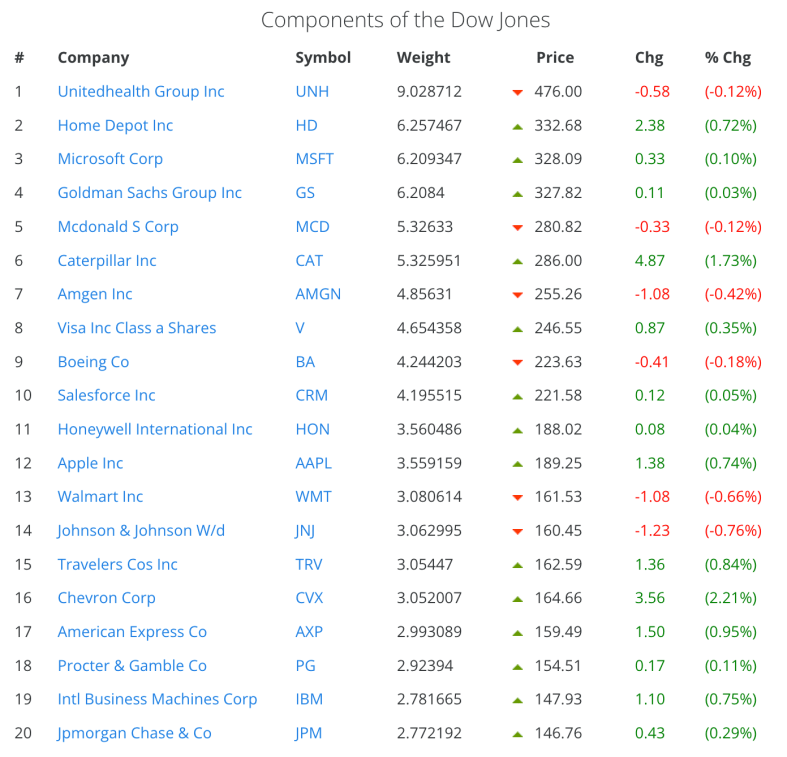This screenshot has height=757, width=787.
Task: Open Honeywell International Inc link
Action: [155, 429]
